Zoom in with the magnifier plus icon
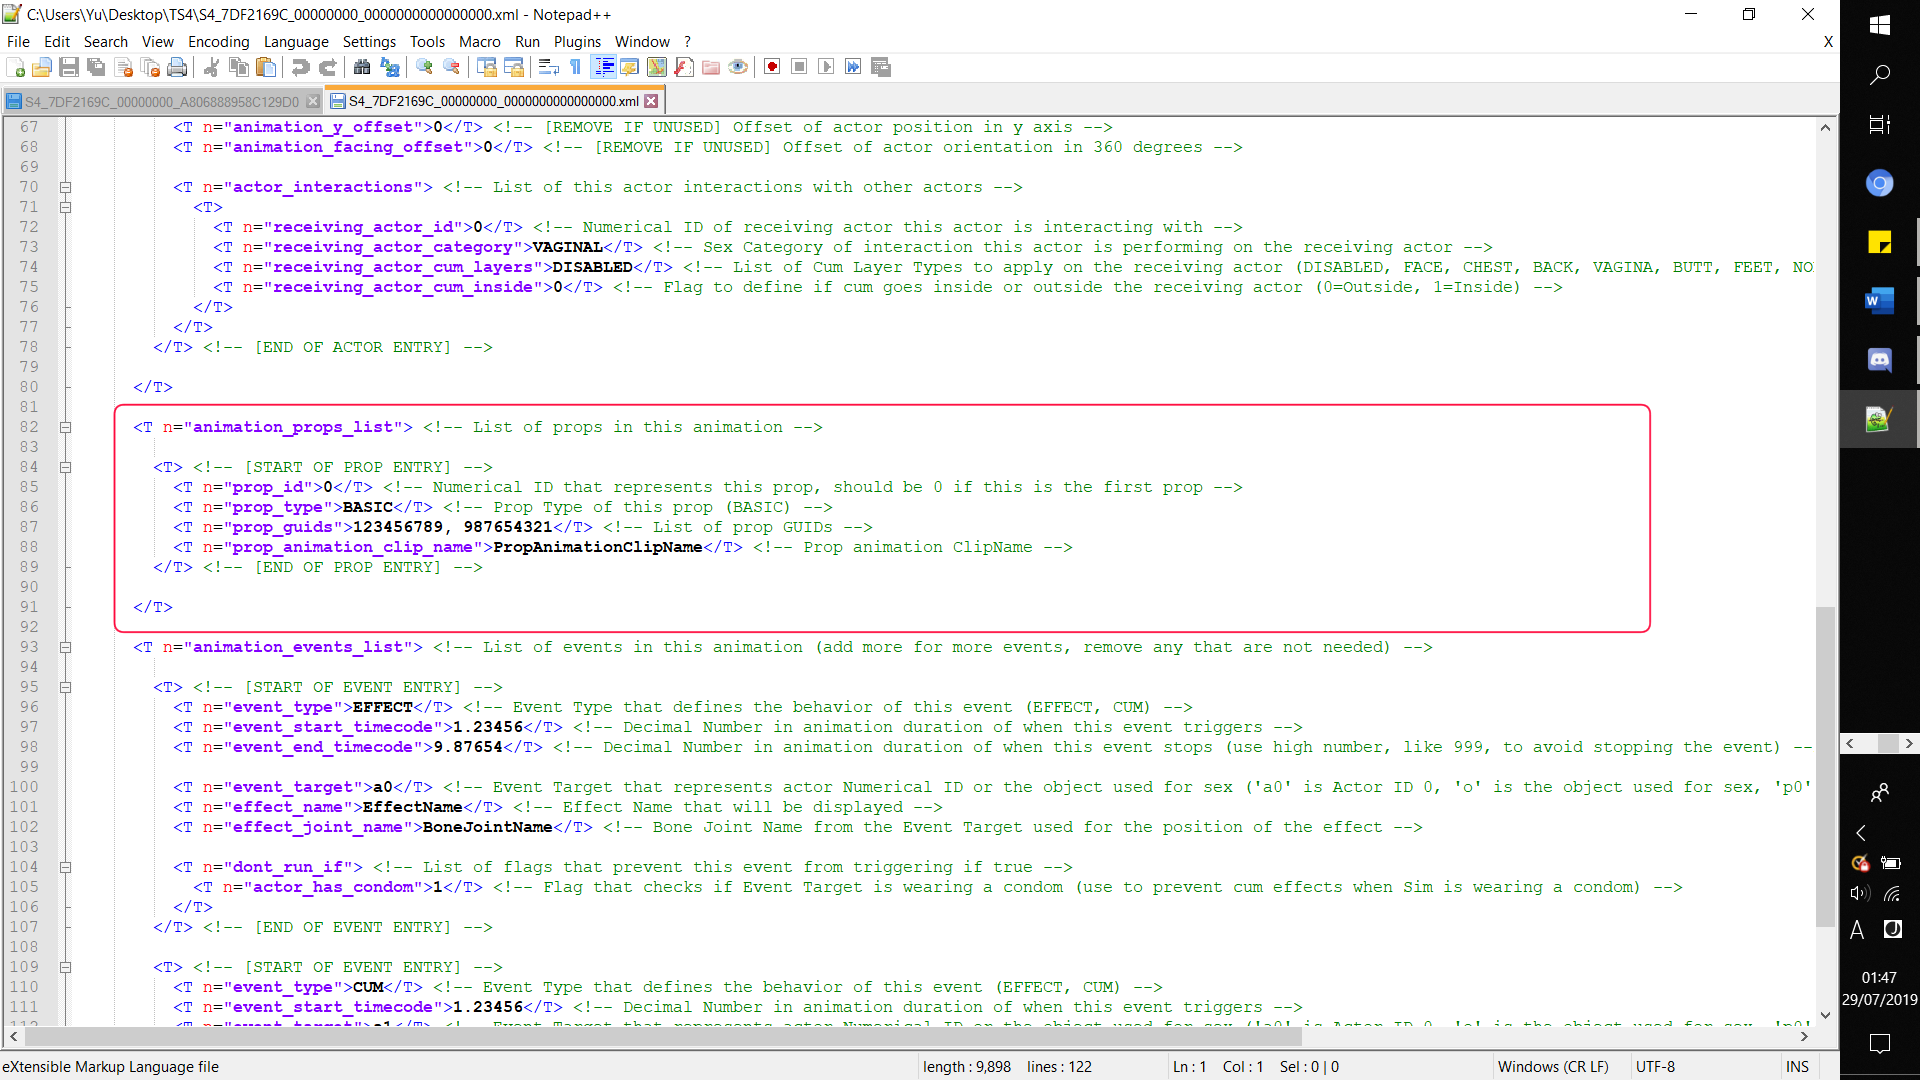The width and height of the screenshot is (1920, 1080). coord(424,67)
